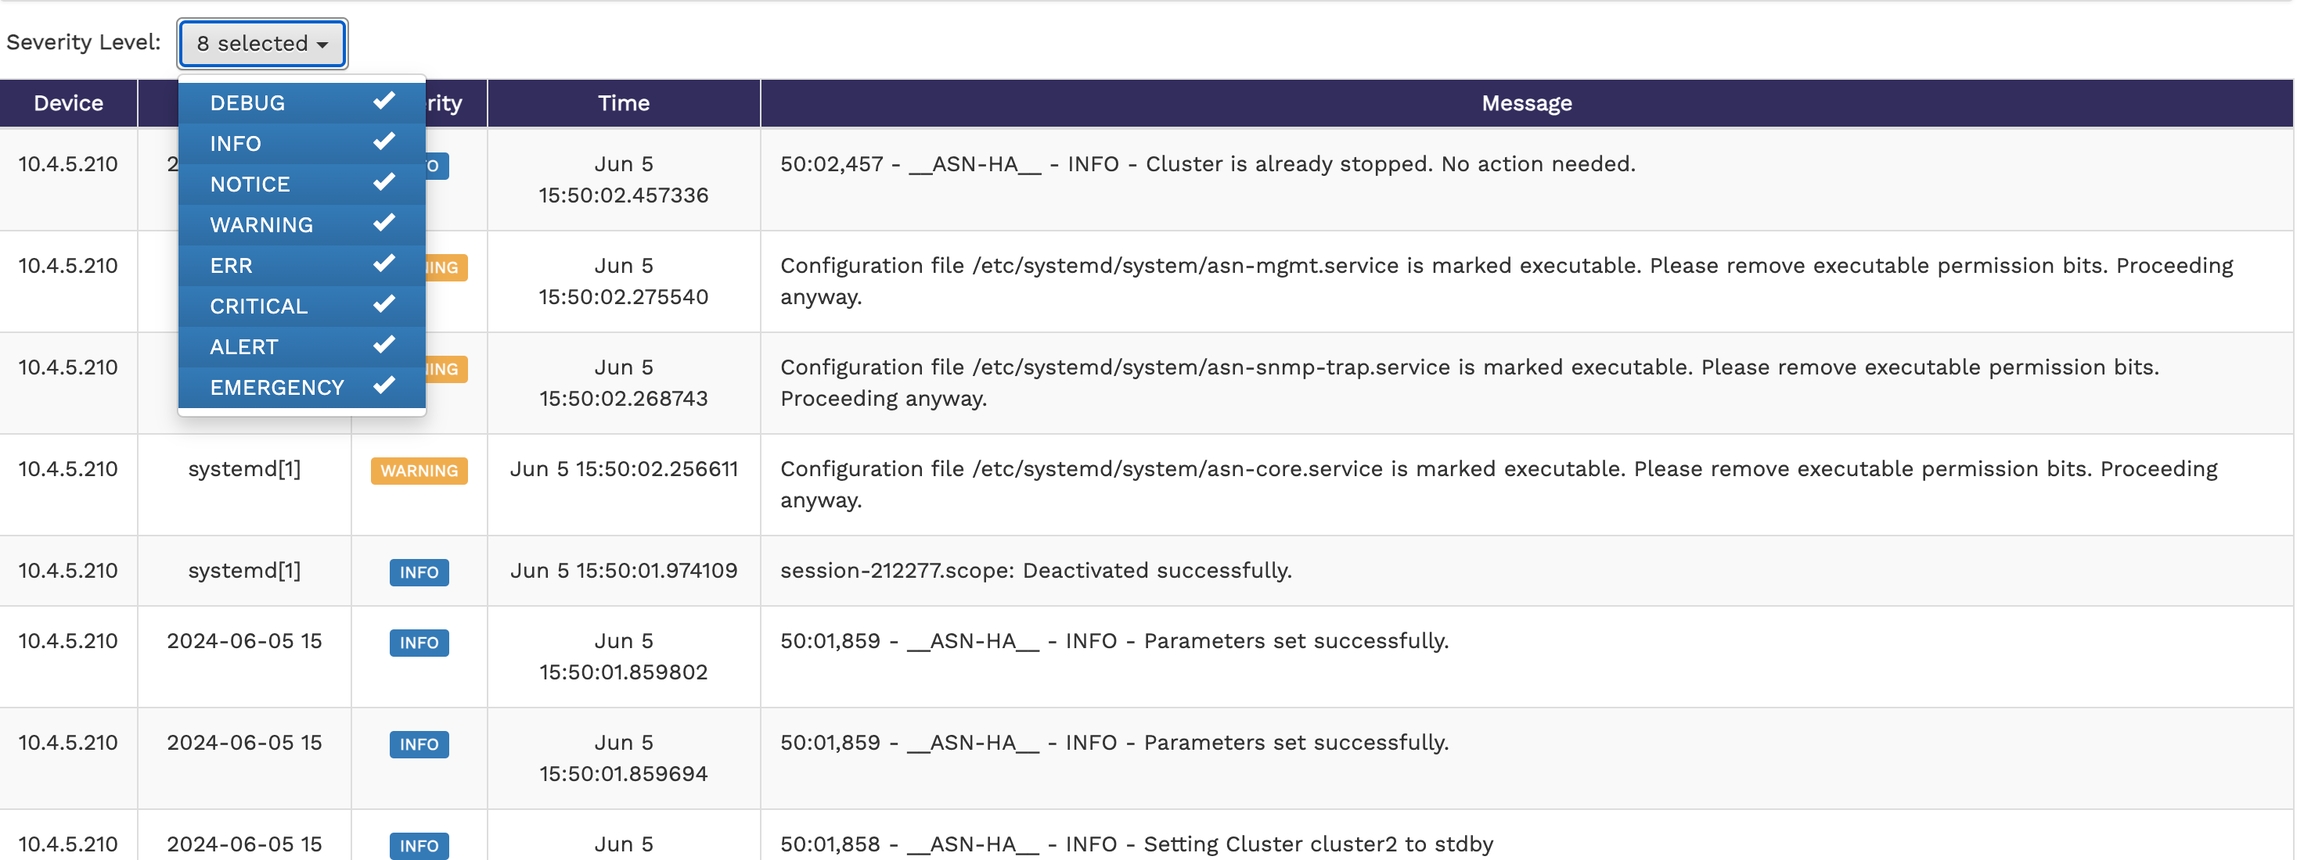Uncheck WARNING in severity dropdown

coord(300,225)
